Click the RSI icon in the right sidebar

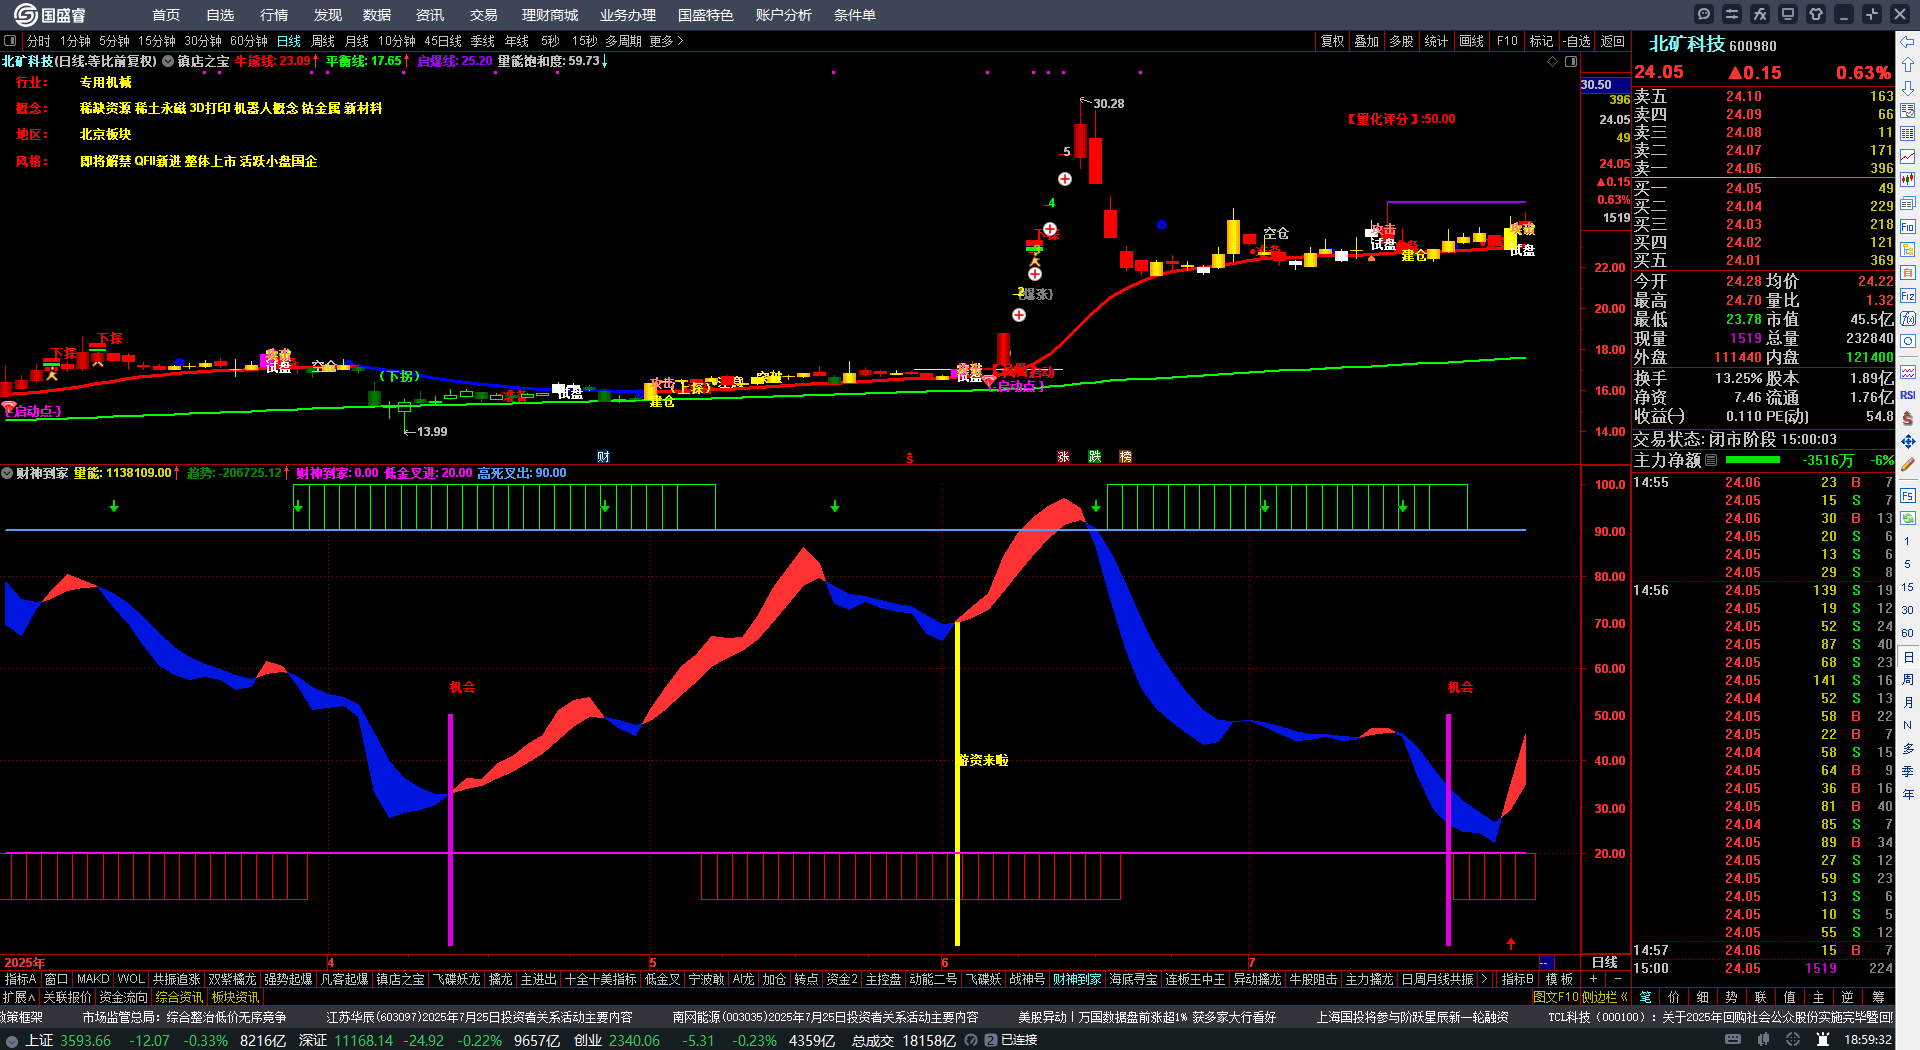[x=1908, y=395]
